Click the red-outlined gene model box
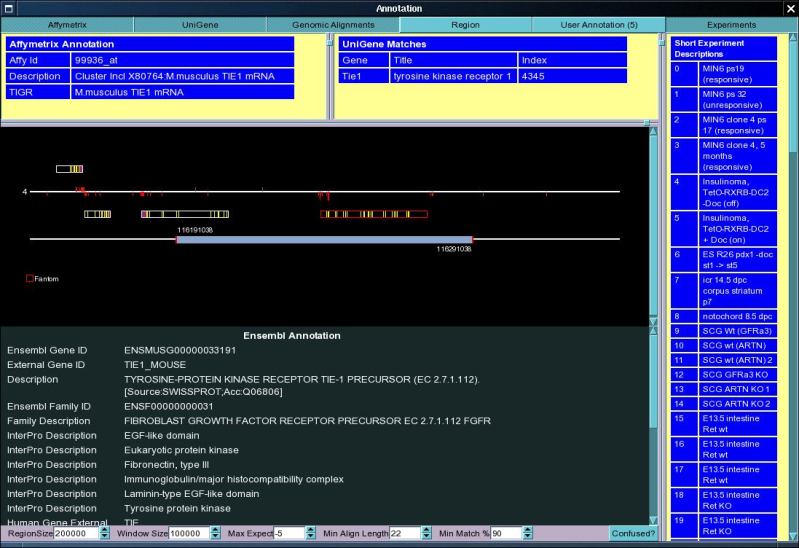Screen dimensions: 799x548 [373, 214]
